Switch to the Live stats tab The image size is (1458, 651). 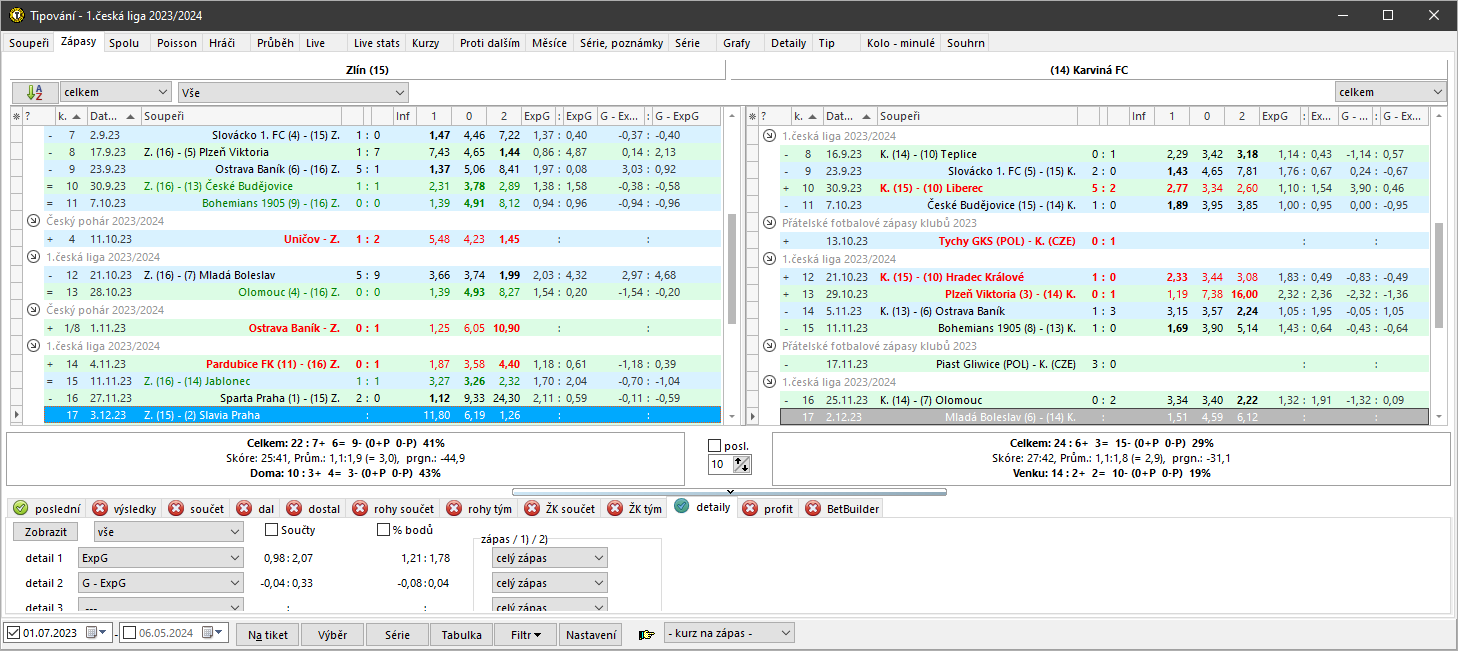(377, 43)
